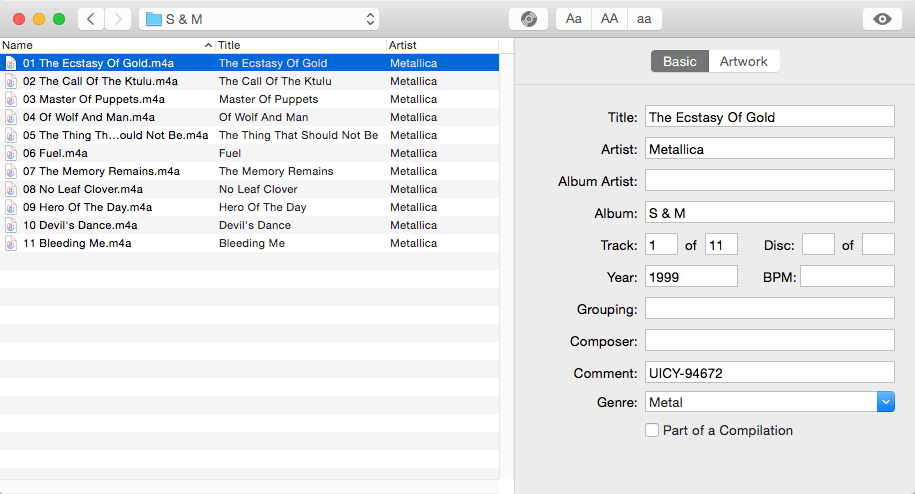Click title cell The Thing That Should Not Be

point(298,135)
